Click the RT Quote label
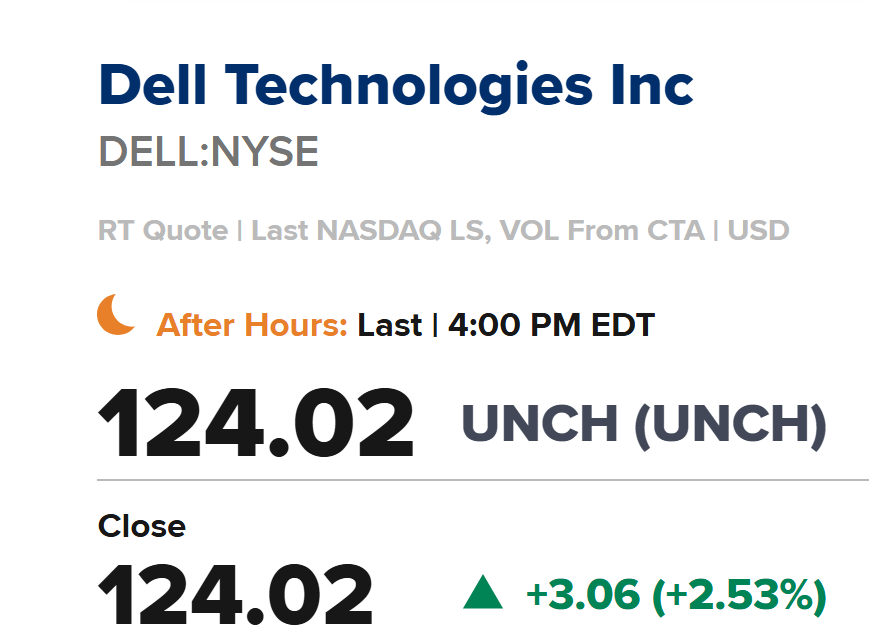The image size is (869, 640). coord(163,231)
